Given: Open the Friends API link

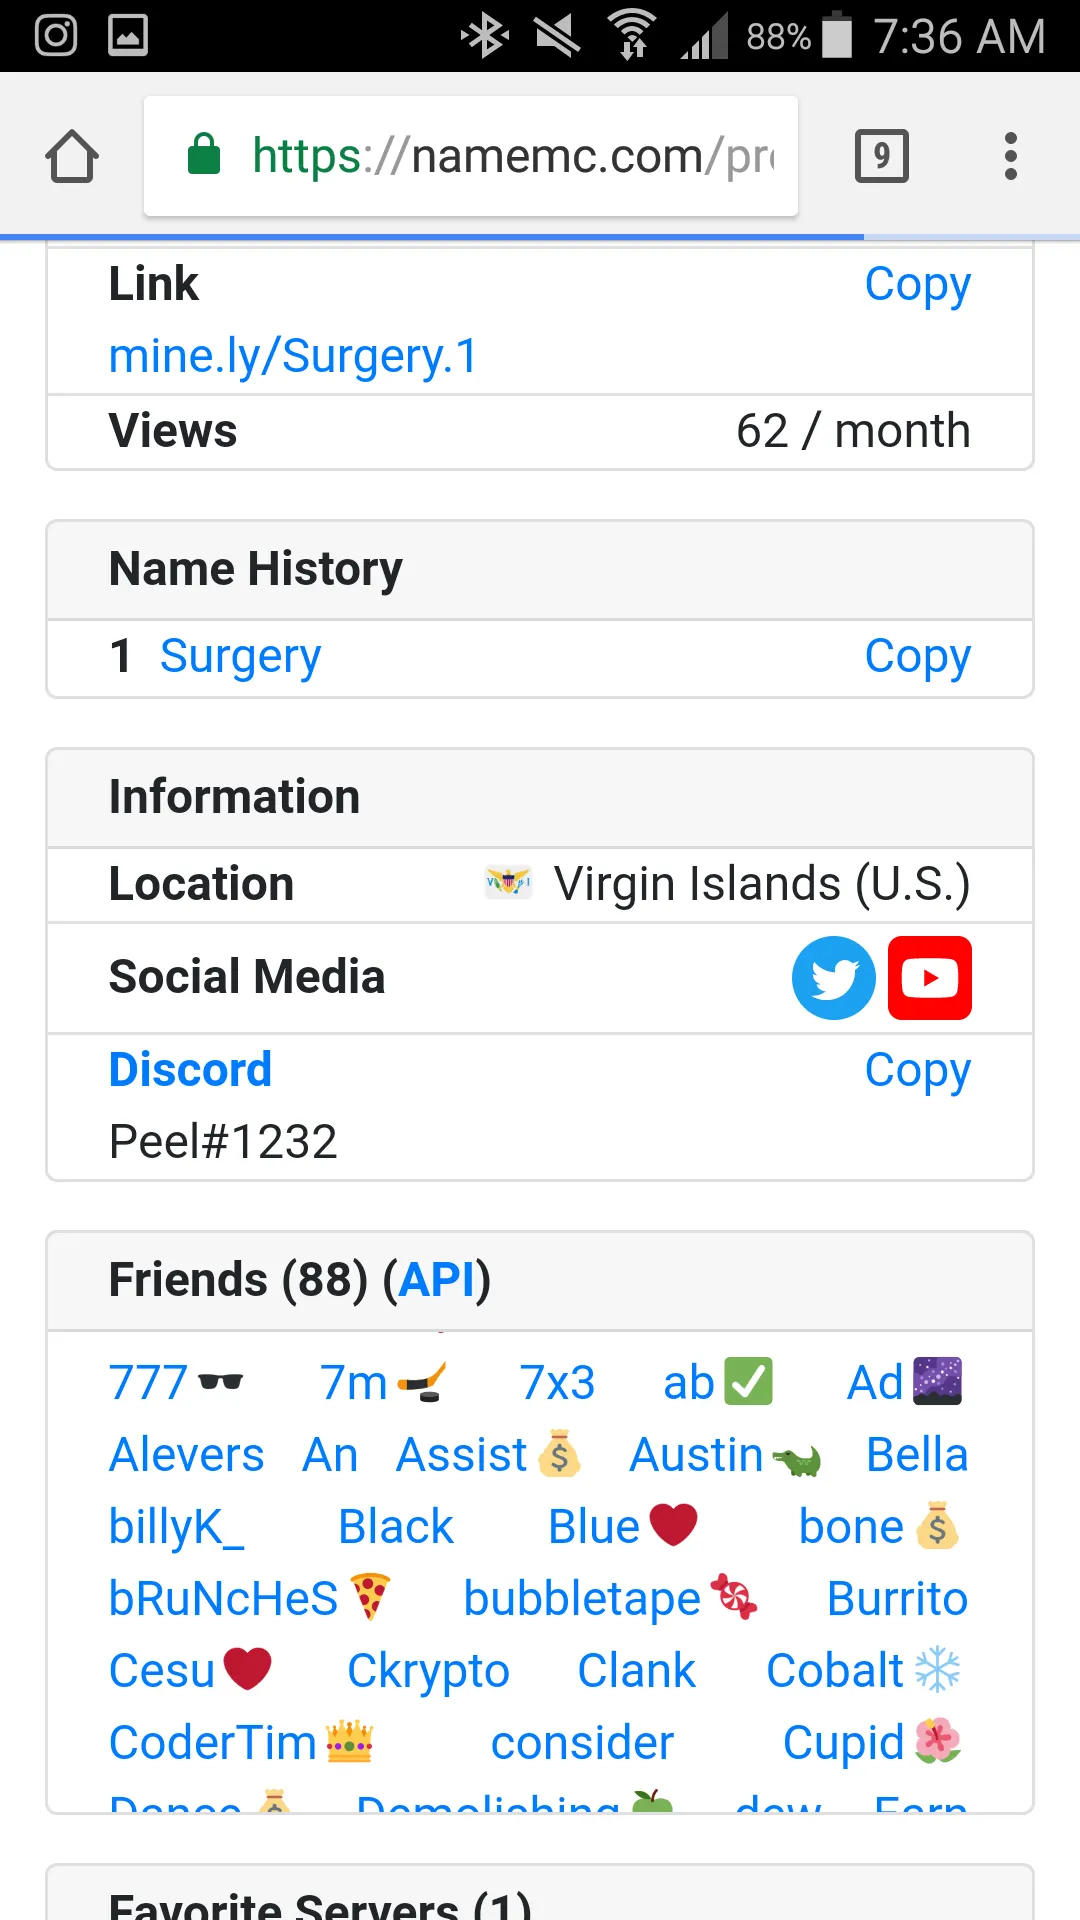Looking at the screenshot, I should coord(436,1280).
